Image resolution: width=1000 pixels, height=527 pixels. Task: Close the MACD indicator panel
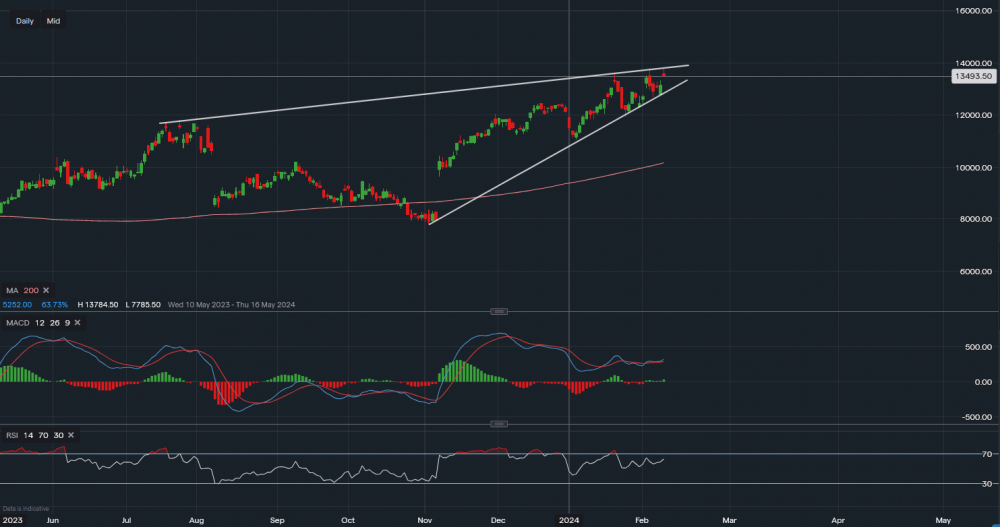point(79,322)
